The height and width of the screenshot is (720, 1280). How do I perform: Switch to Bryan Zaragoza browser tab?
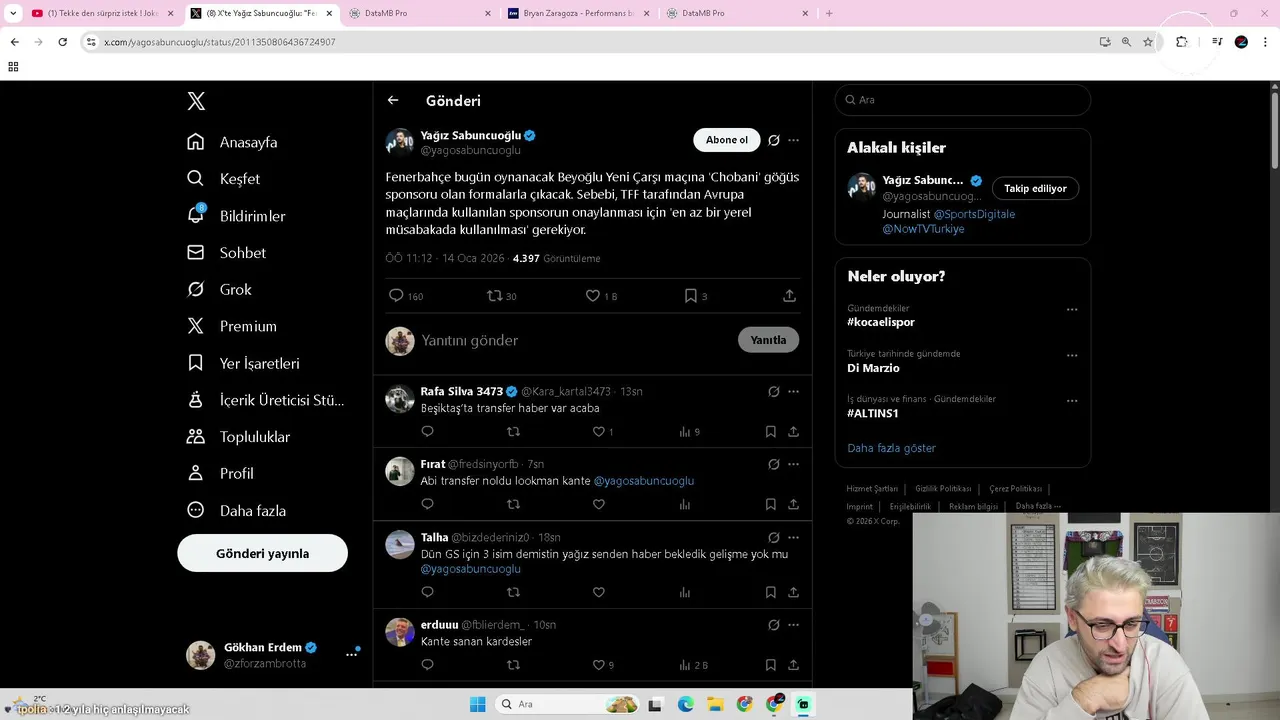578,14
